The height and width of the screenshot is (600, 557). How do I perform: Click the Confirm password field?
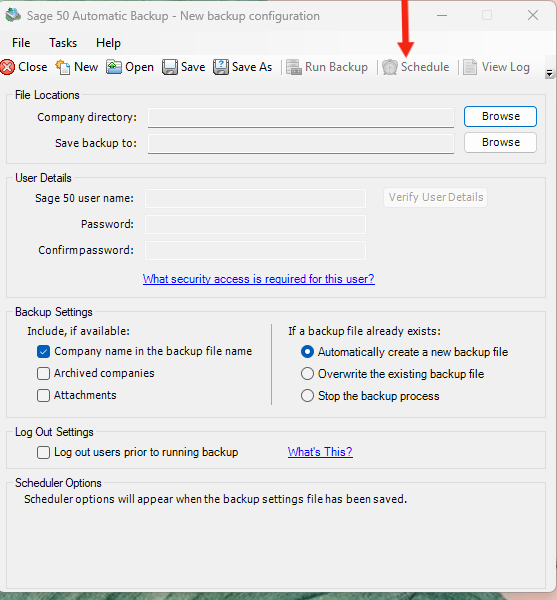[x=255, y=250]
